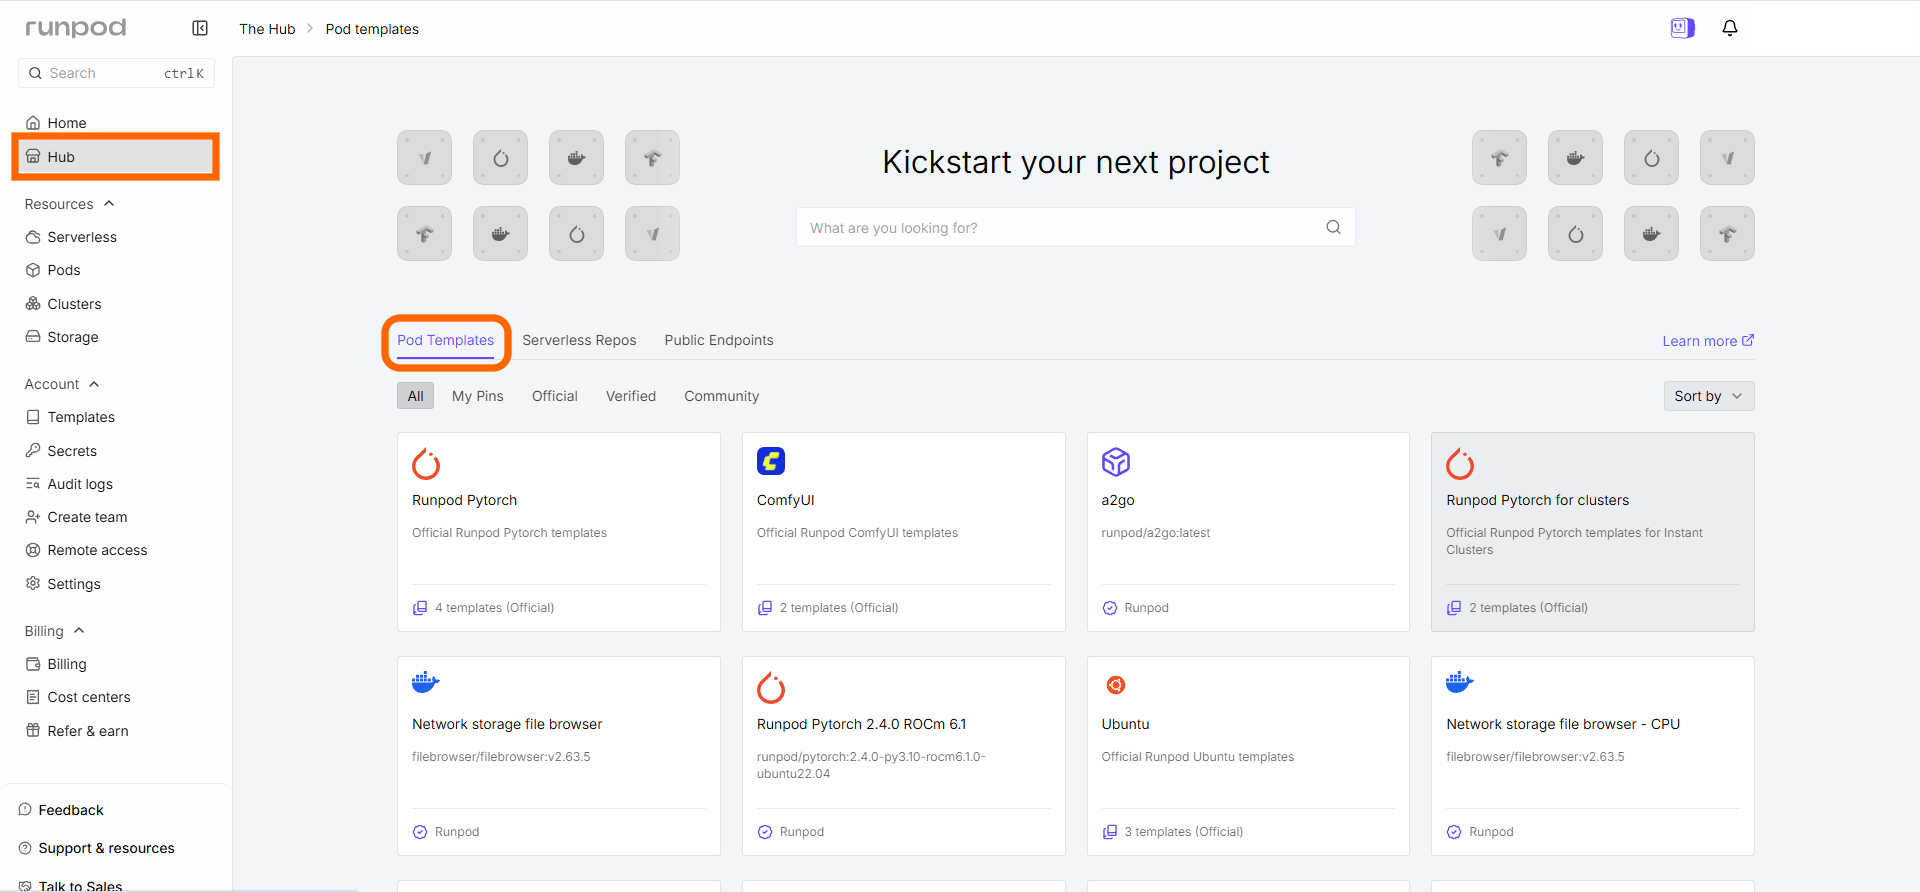Click the 'Kickstart your next project' heading
The image size is (1920, 892).
[x=1076, y=162]
